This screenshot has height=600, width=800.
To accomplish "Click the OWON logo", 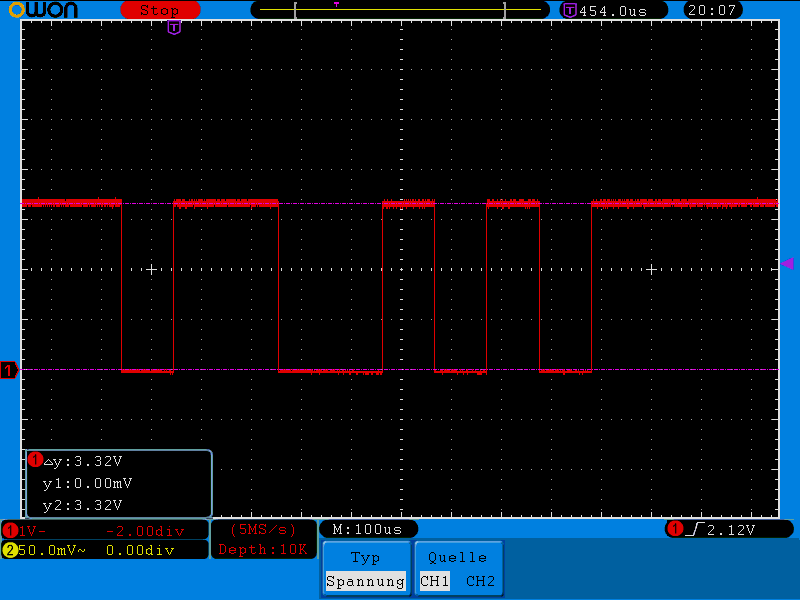I will click(43, 10).
